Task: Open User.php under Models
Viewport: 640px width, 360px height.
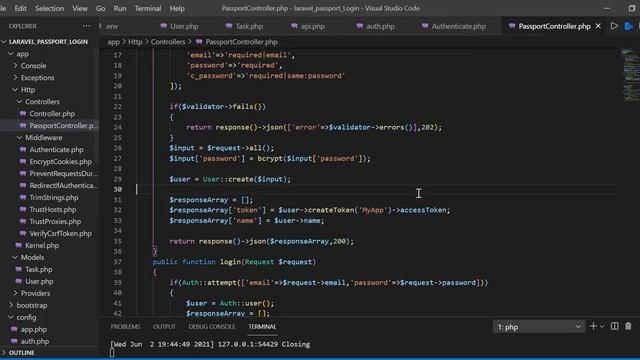Action: pos(39,281)
